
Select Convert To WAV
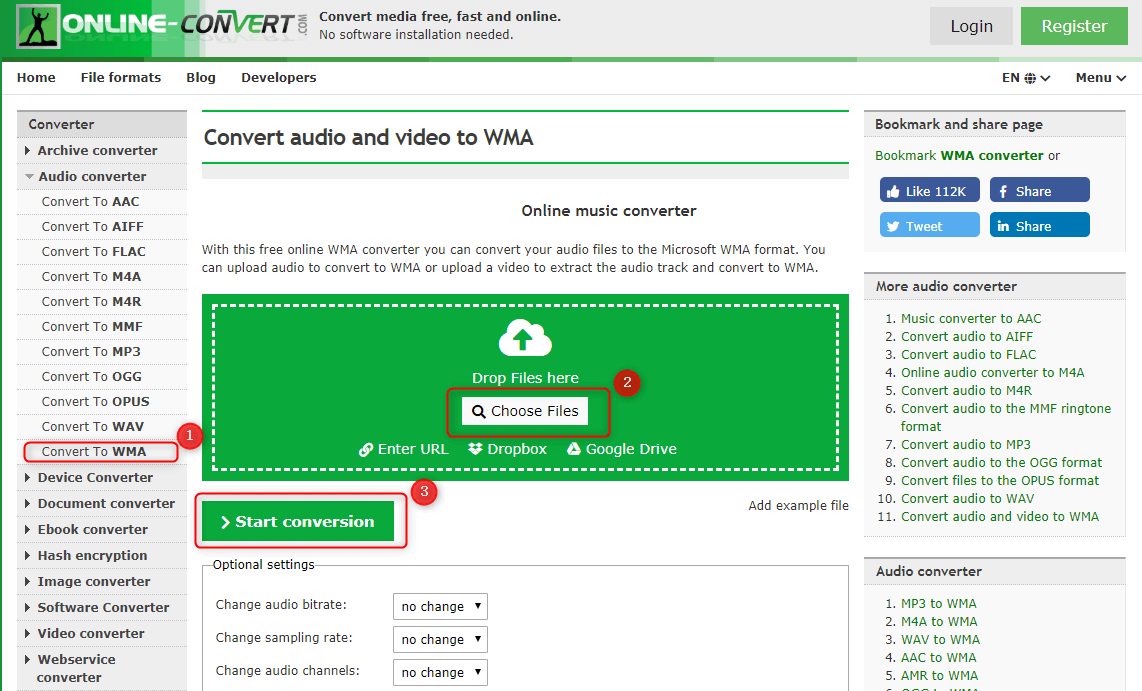click(x=92, y=427)
